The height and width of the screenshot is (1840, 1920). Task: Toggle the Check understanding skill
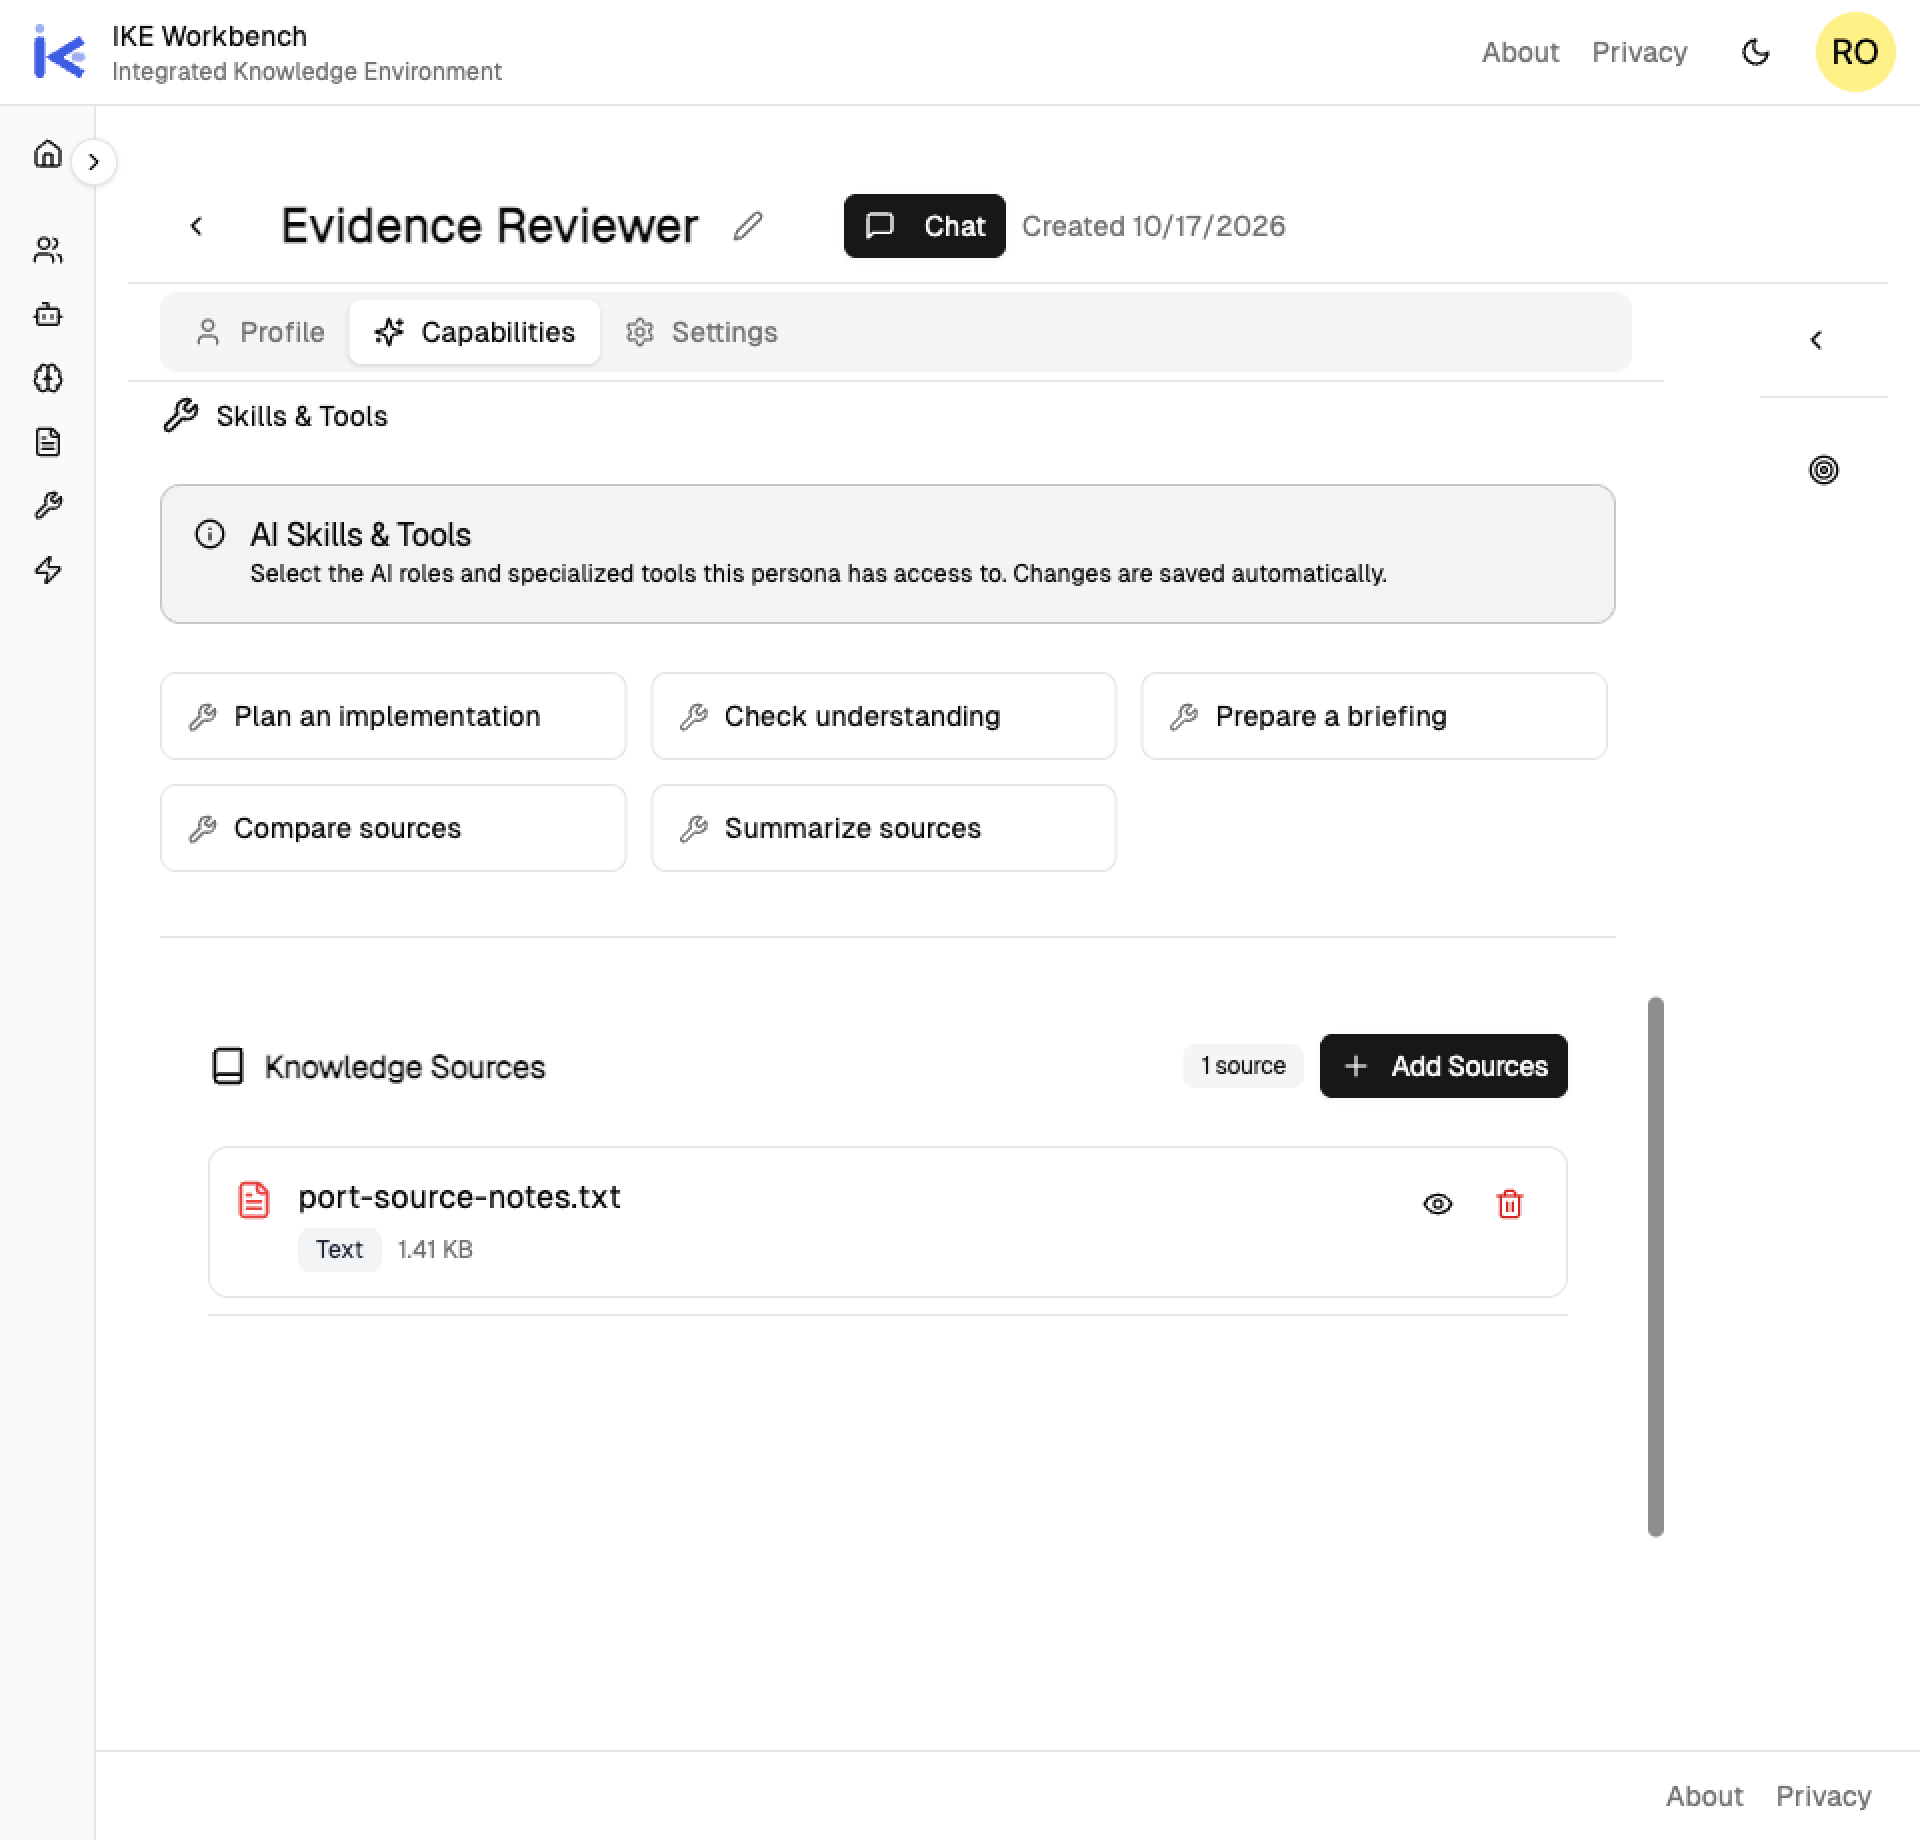point(884,716)
